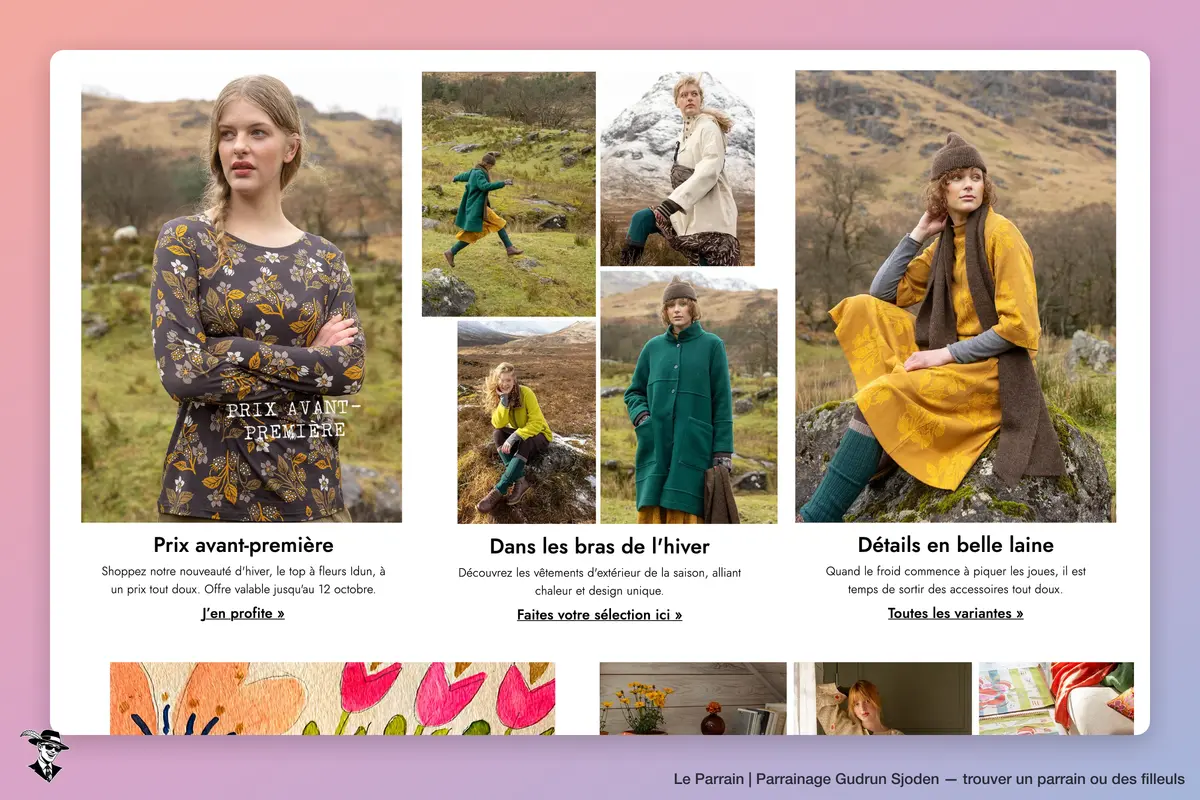Open the running woman in green coat photo

click(508, 194)
